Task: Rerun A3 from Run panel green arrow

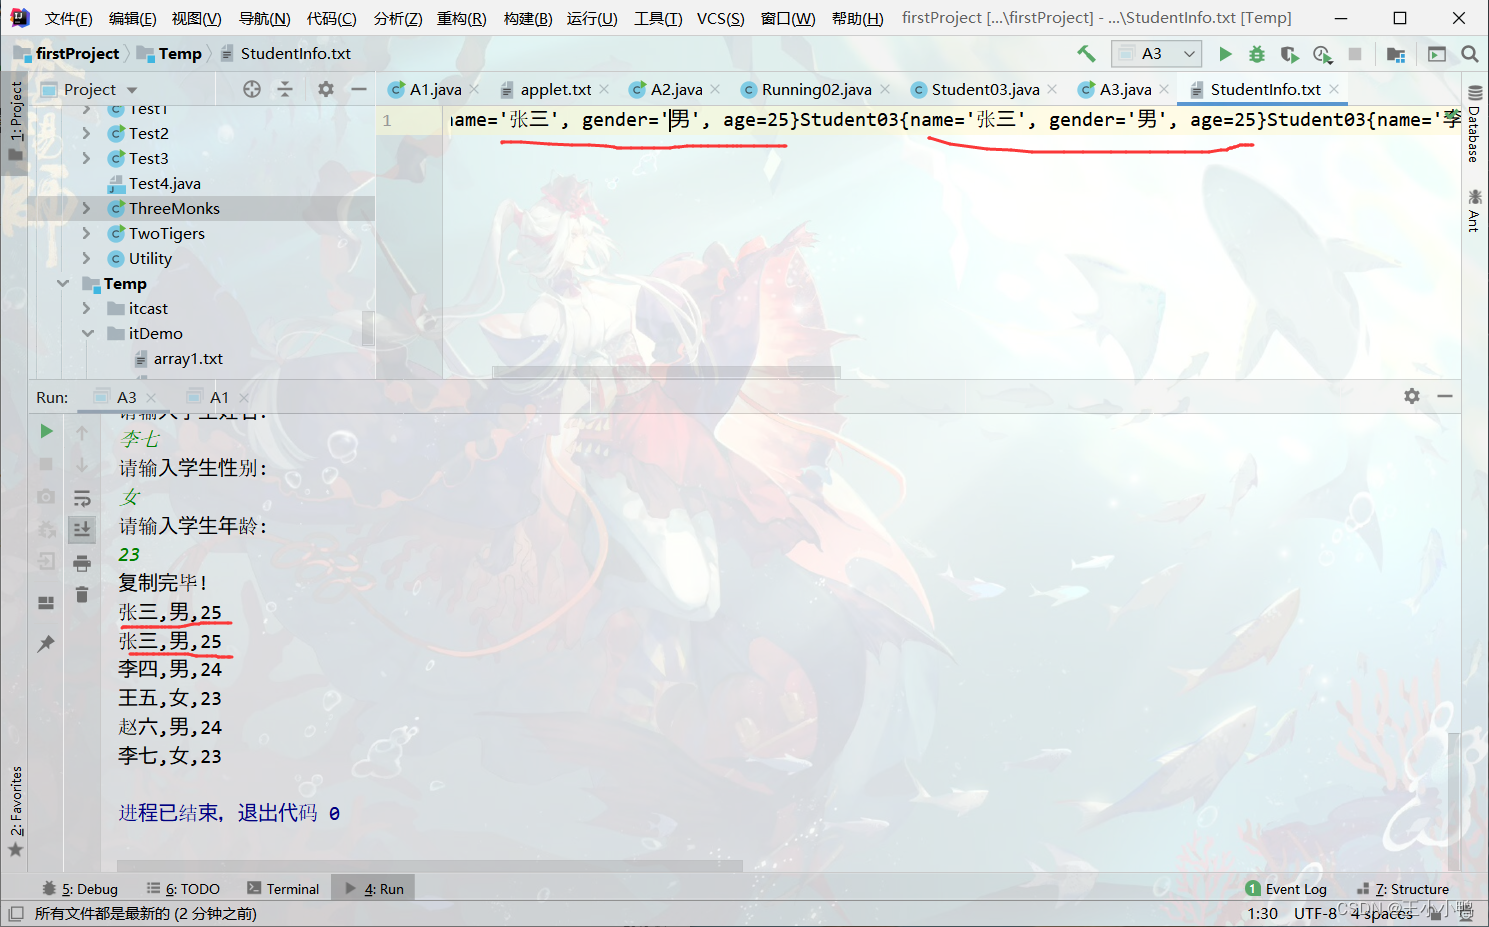Action: pyautogui.click(x=46, y=431)
